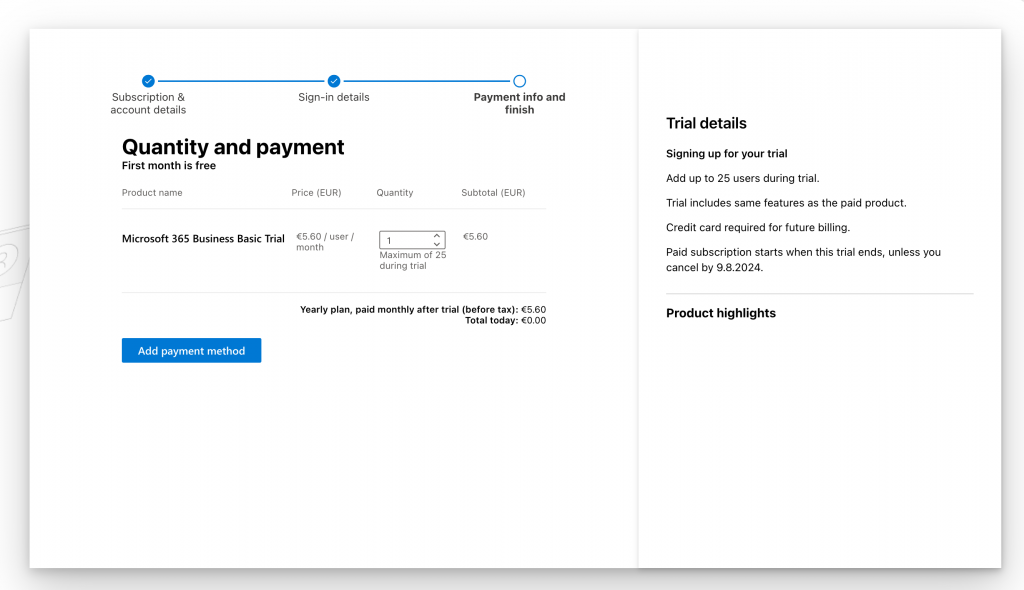Image resolution: width=1024 pixels, height=590 pixels.
Task: Click the Quantity column header
Action: 395,193
